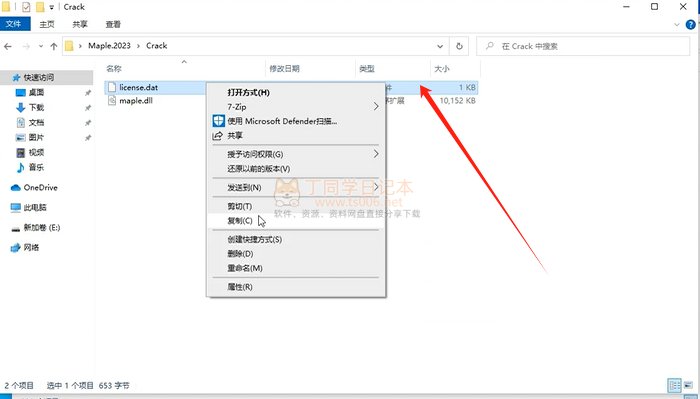Switch to details view layout icon
The width and height of the screenshot is (700, 399).
(x=675, y=385)
